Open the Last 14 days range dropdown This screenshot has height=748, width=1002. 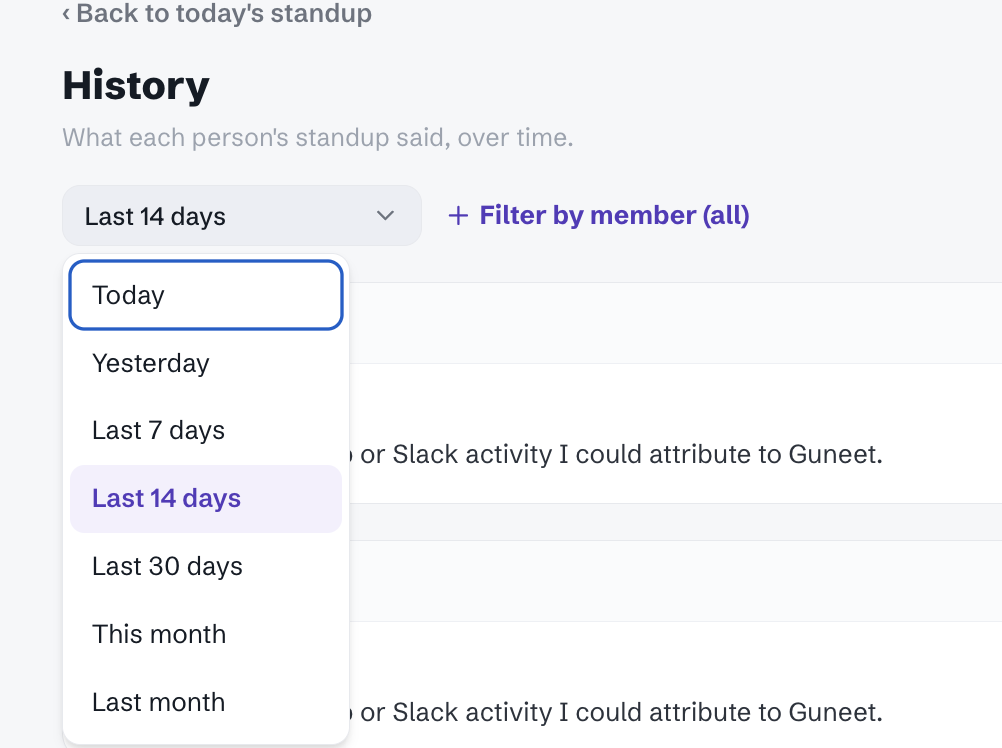tap(242, 216)
